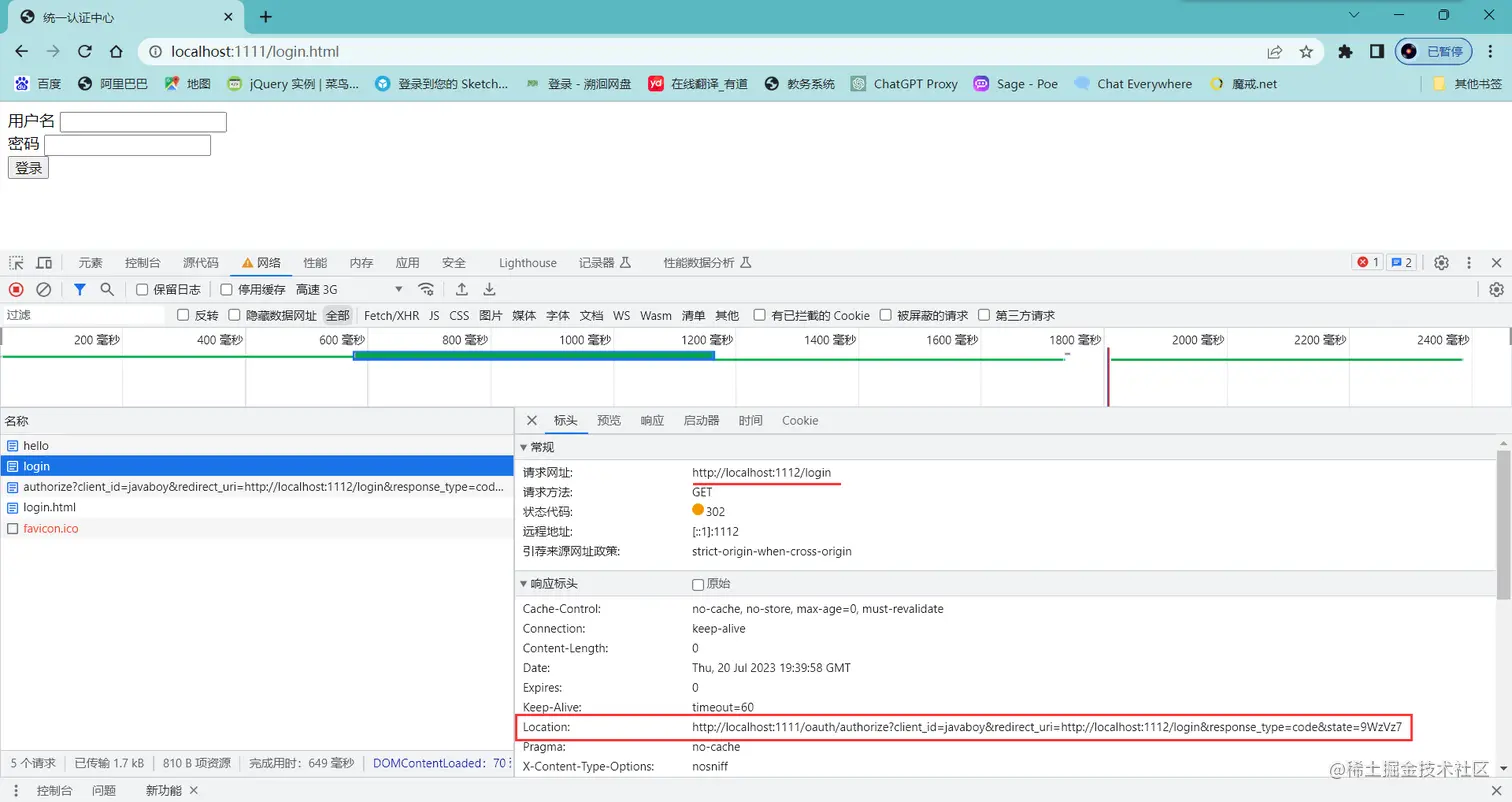Filter requests by 文档 type
1512x802 pixels.
point(592,316)
